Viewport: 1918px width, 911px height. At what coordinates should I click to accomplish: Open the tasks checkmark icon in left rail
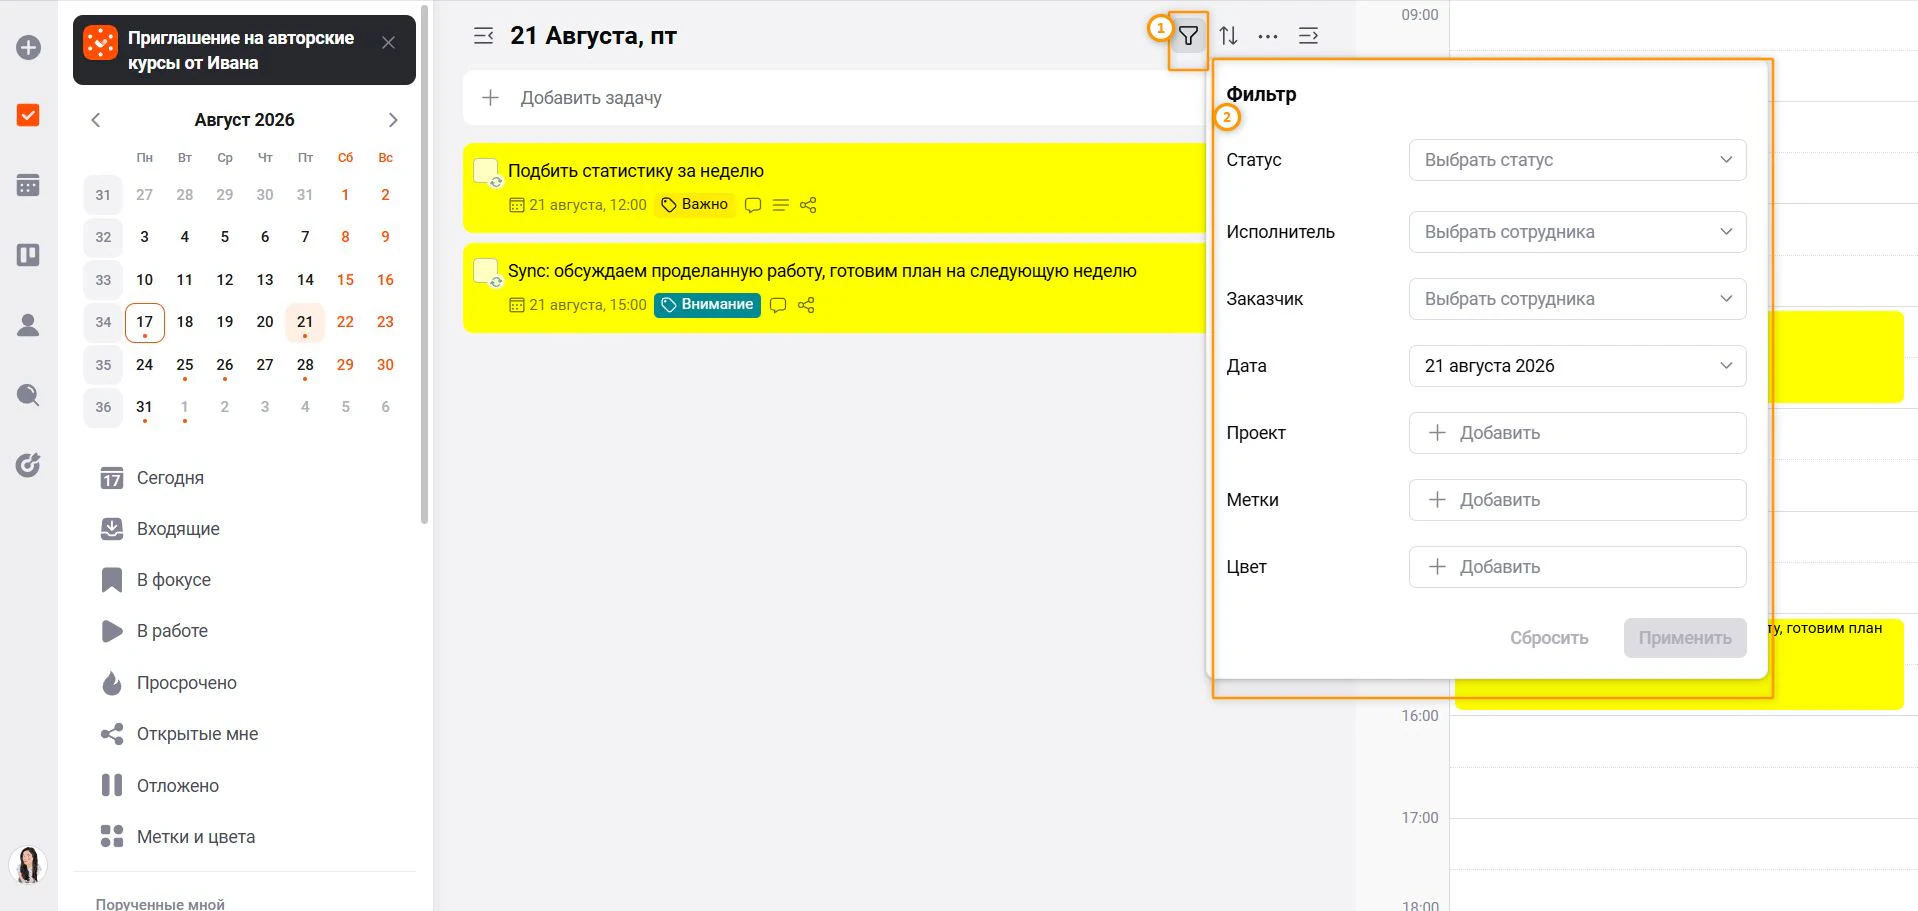[29, 115]
